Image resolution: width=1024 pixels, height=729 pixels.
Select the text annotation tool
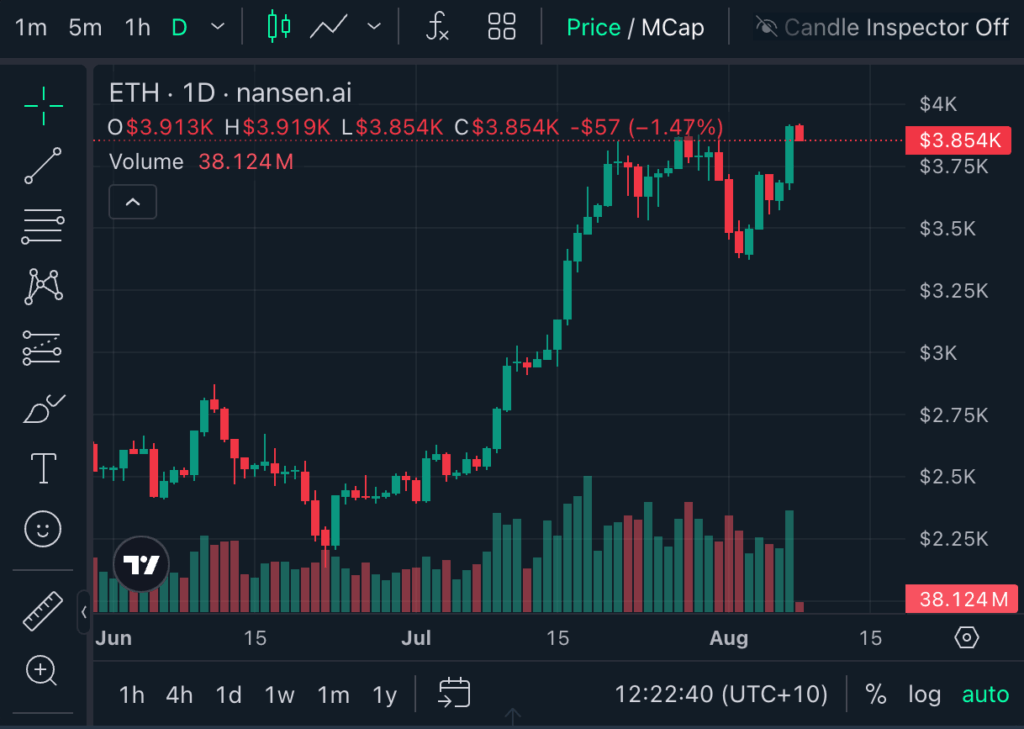pos(42,468)
